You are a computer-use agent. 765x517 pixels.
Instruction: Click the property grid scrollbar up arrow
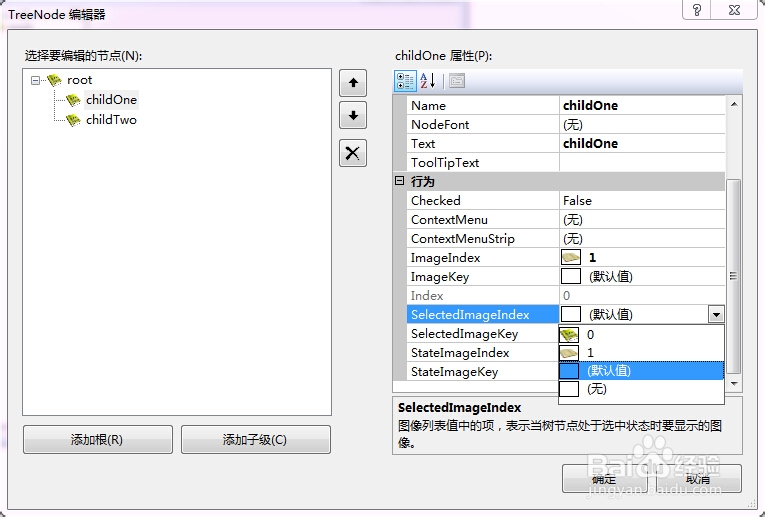point(734,104)
